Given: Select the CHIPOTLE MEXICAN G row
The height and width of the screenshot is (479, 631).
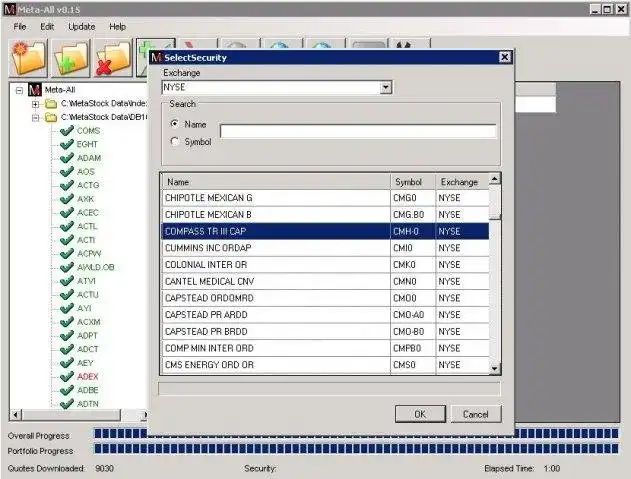Looking at the screenshot, I should (326, 198).
